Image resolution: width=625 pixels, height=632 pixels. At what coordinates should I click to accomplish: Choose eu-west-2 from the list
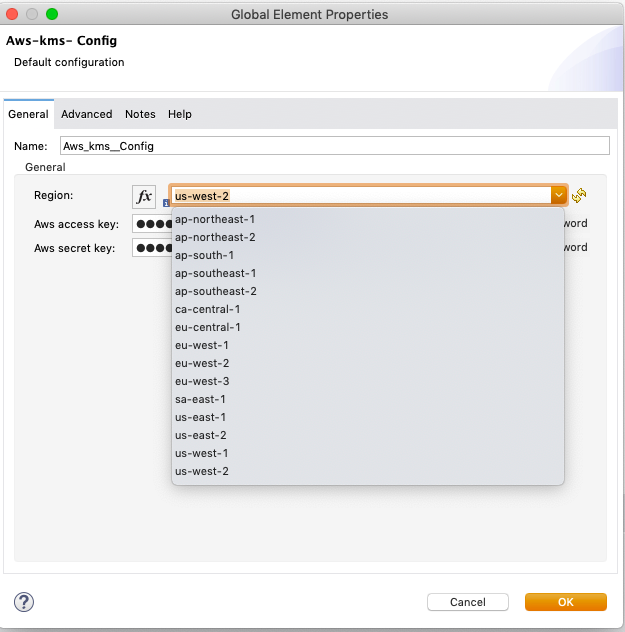[368, 363]
